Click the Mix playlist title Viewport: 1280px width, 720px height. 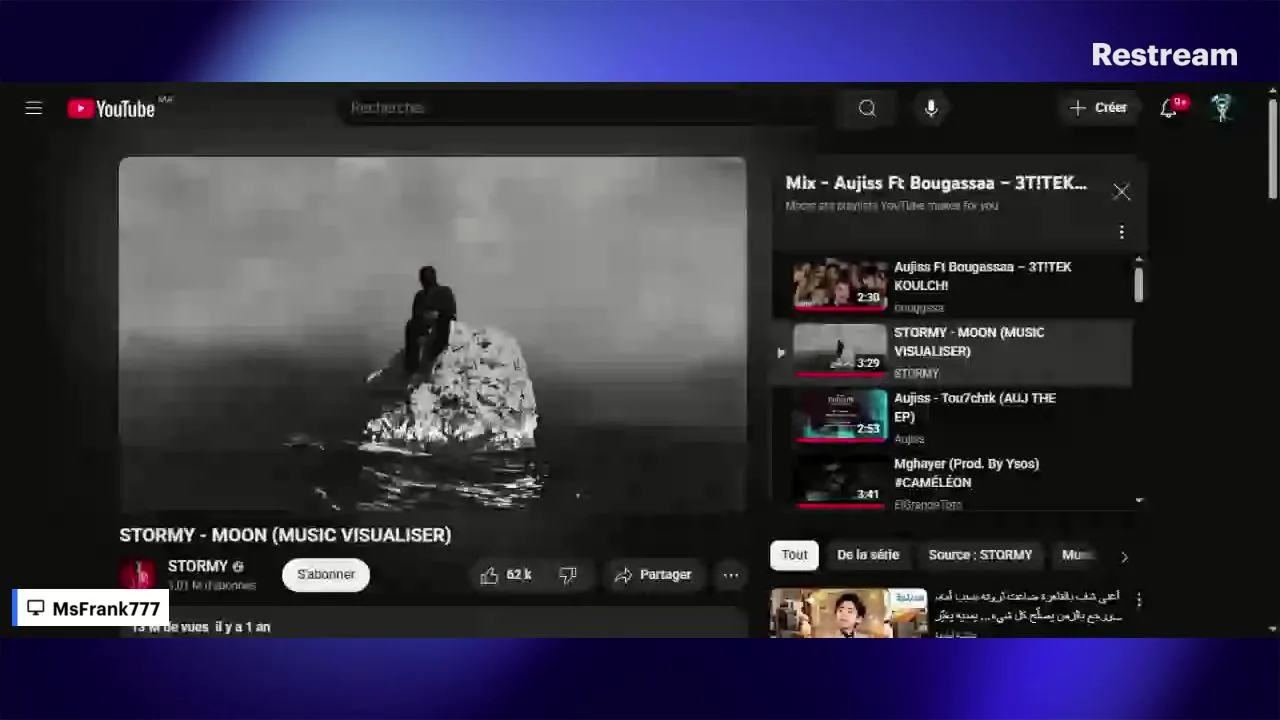tap(936, 183)
